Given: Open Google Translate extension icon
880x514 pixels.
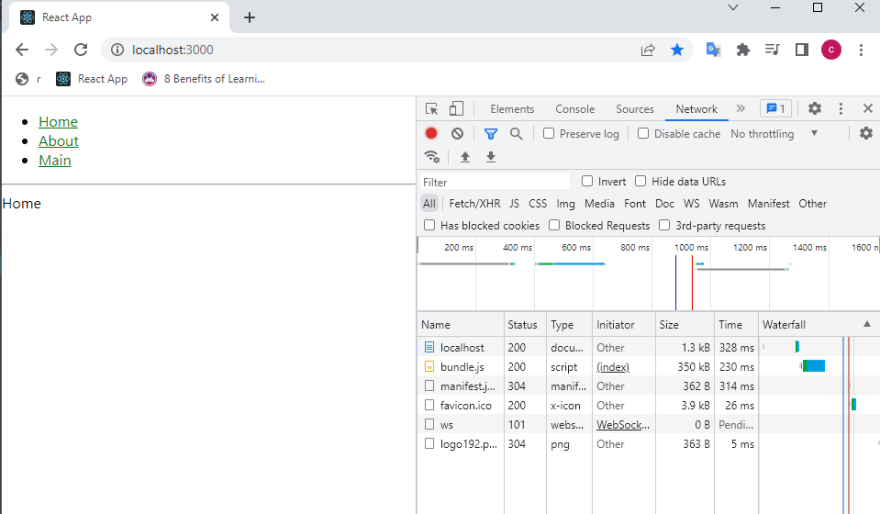Looking at the screenshot, I should coord(713,50).
